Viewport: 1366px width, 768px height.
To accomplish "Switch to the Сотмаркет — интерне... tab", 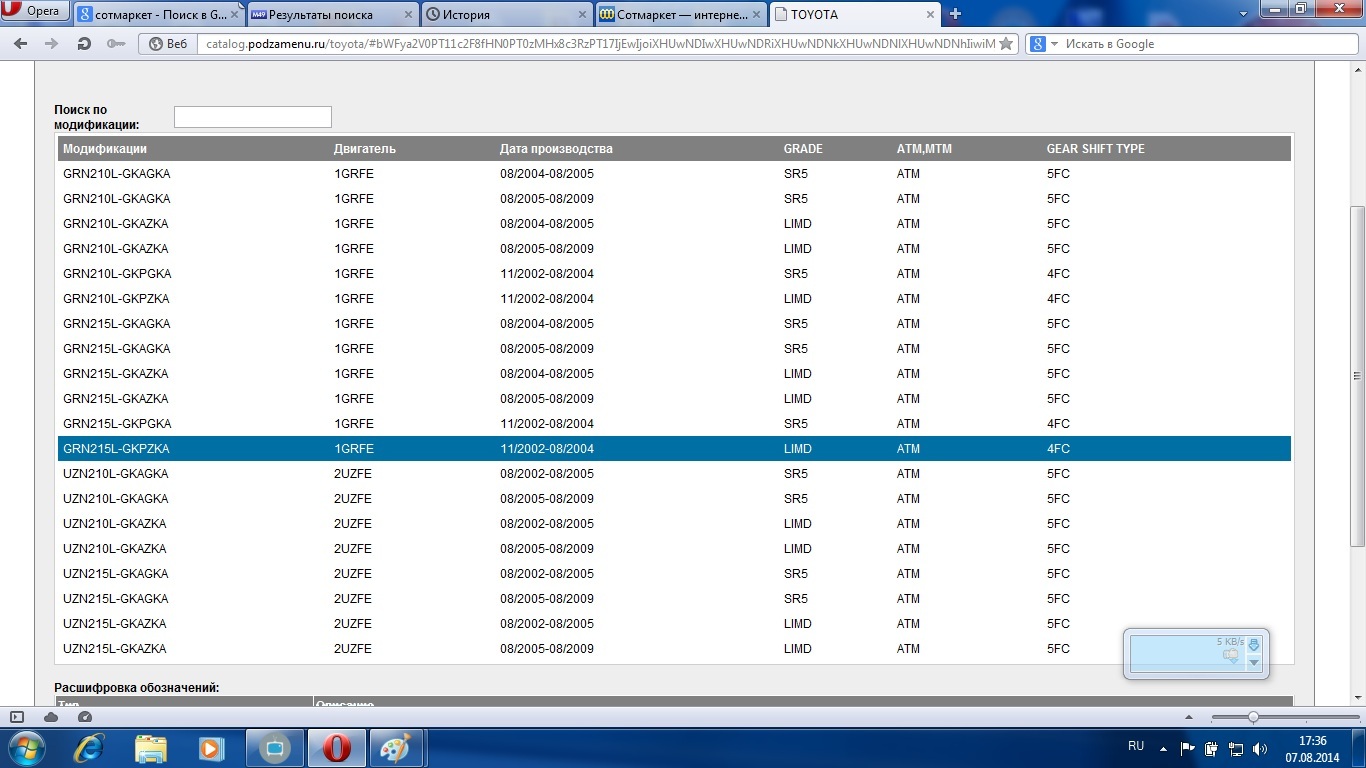I will pyautogui.click(x=679, y=14).
